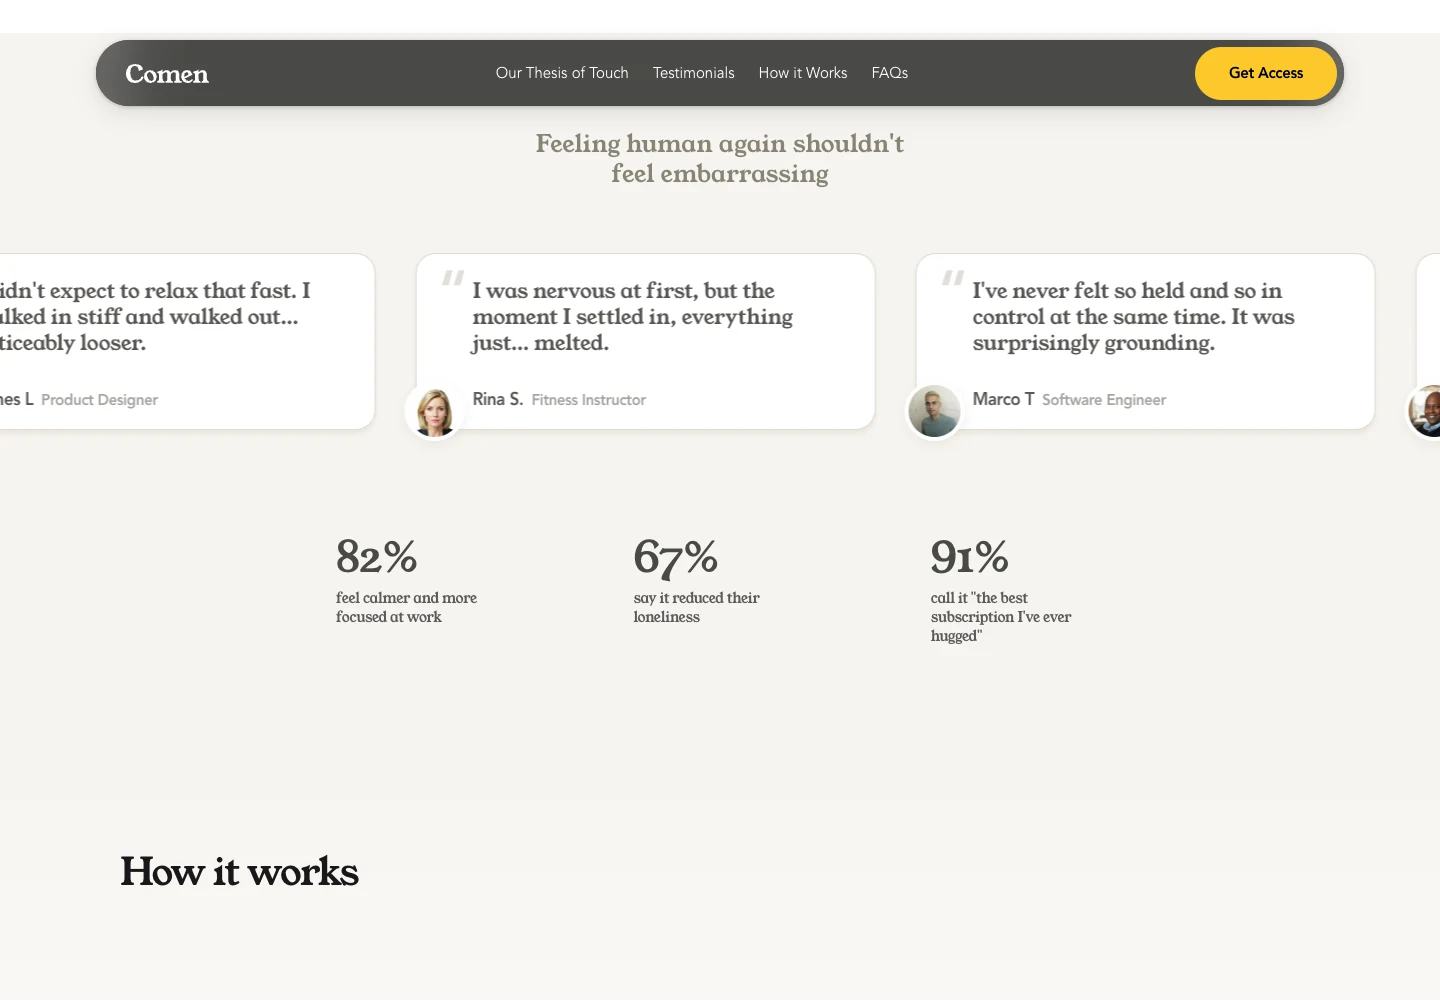This screenshot has height=1000, width=1440.
Task: Click the quote mark icon on Rina's testimonial
Action: (453, 278)
